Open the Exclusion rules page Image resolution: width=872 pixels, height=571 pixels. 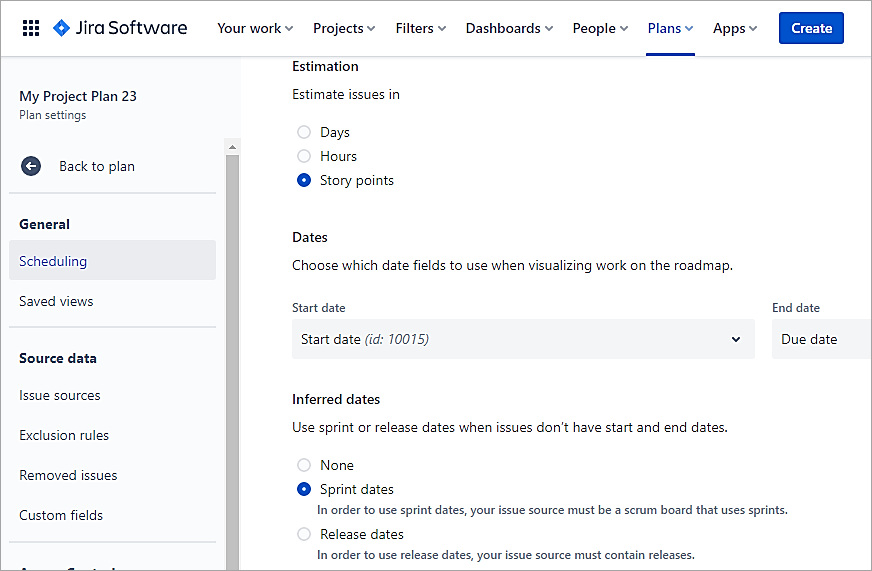pyautogui.click(x=64, y=435)
